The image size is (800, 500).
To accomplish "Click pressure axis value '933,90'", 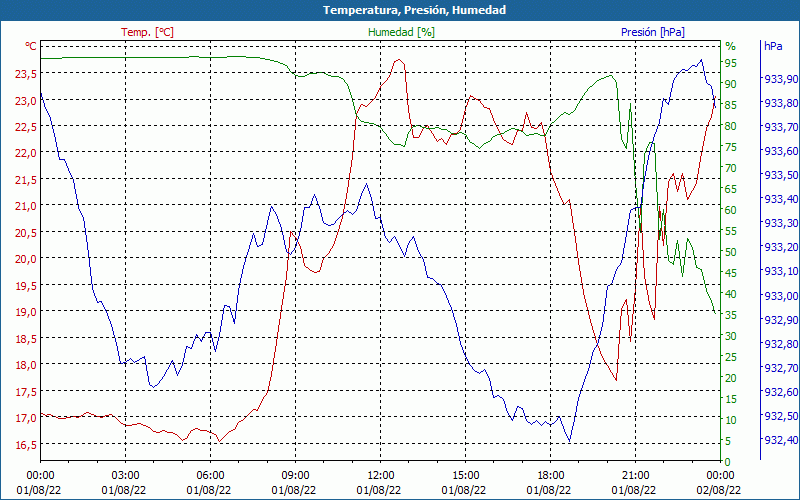I will [x=781, y=79].
